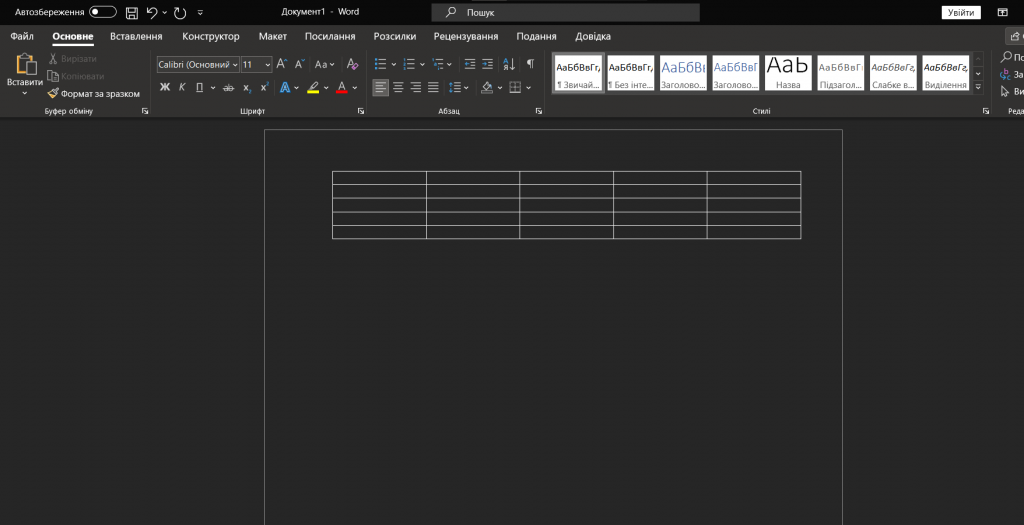Viewport: 1024px width, 525px height.
Task: Click the Save icon in title bar
Action: [131, 12]
